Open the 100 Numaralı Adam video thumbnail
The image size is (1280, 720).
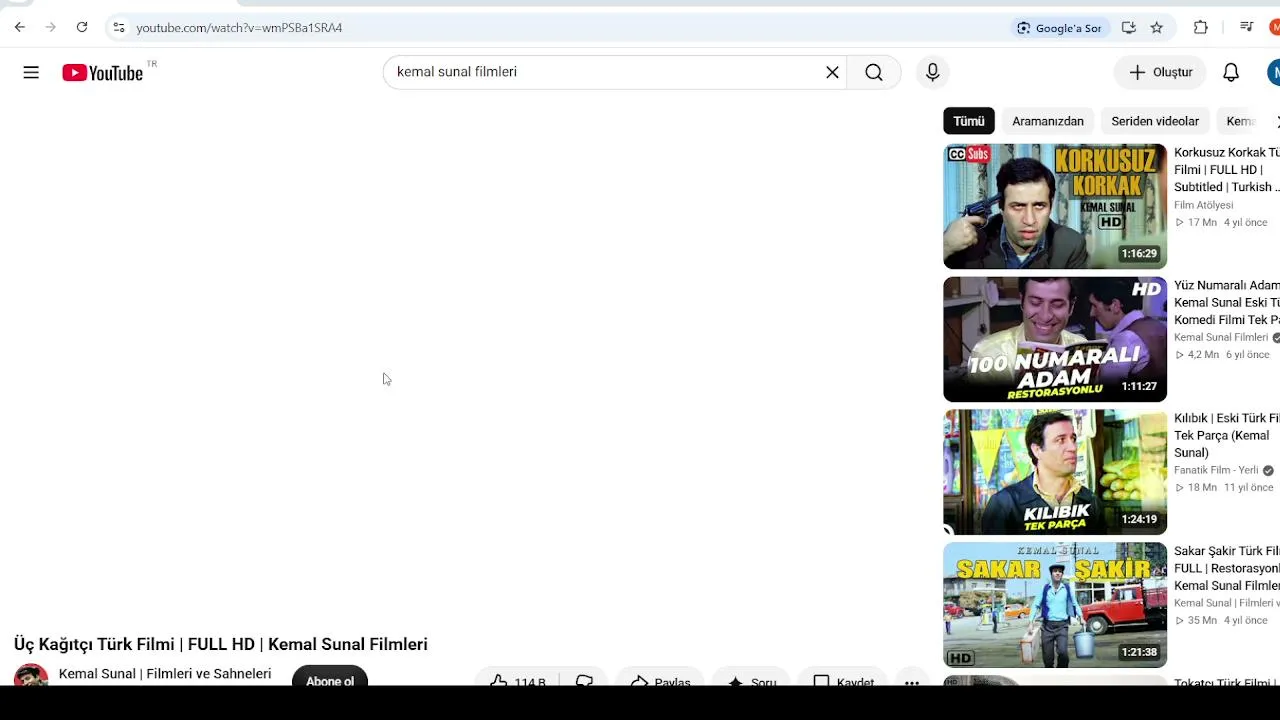tap(1055, 339)
